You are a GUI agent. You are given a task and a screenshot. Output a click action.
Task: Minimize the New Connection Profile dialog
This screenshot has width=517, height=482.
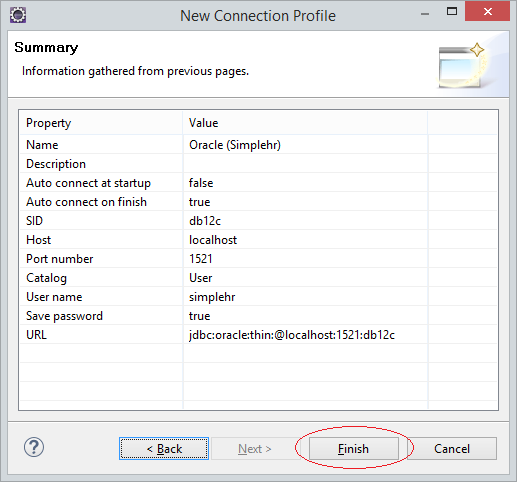pos(425,14)
